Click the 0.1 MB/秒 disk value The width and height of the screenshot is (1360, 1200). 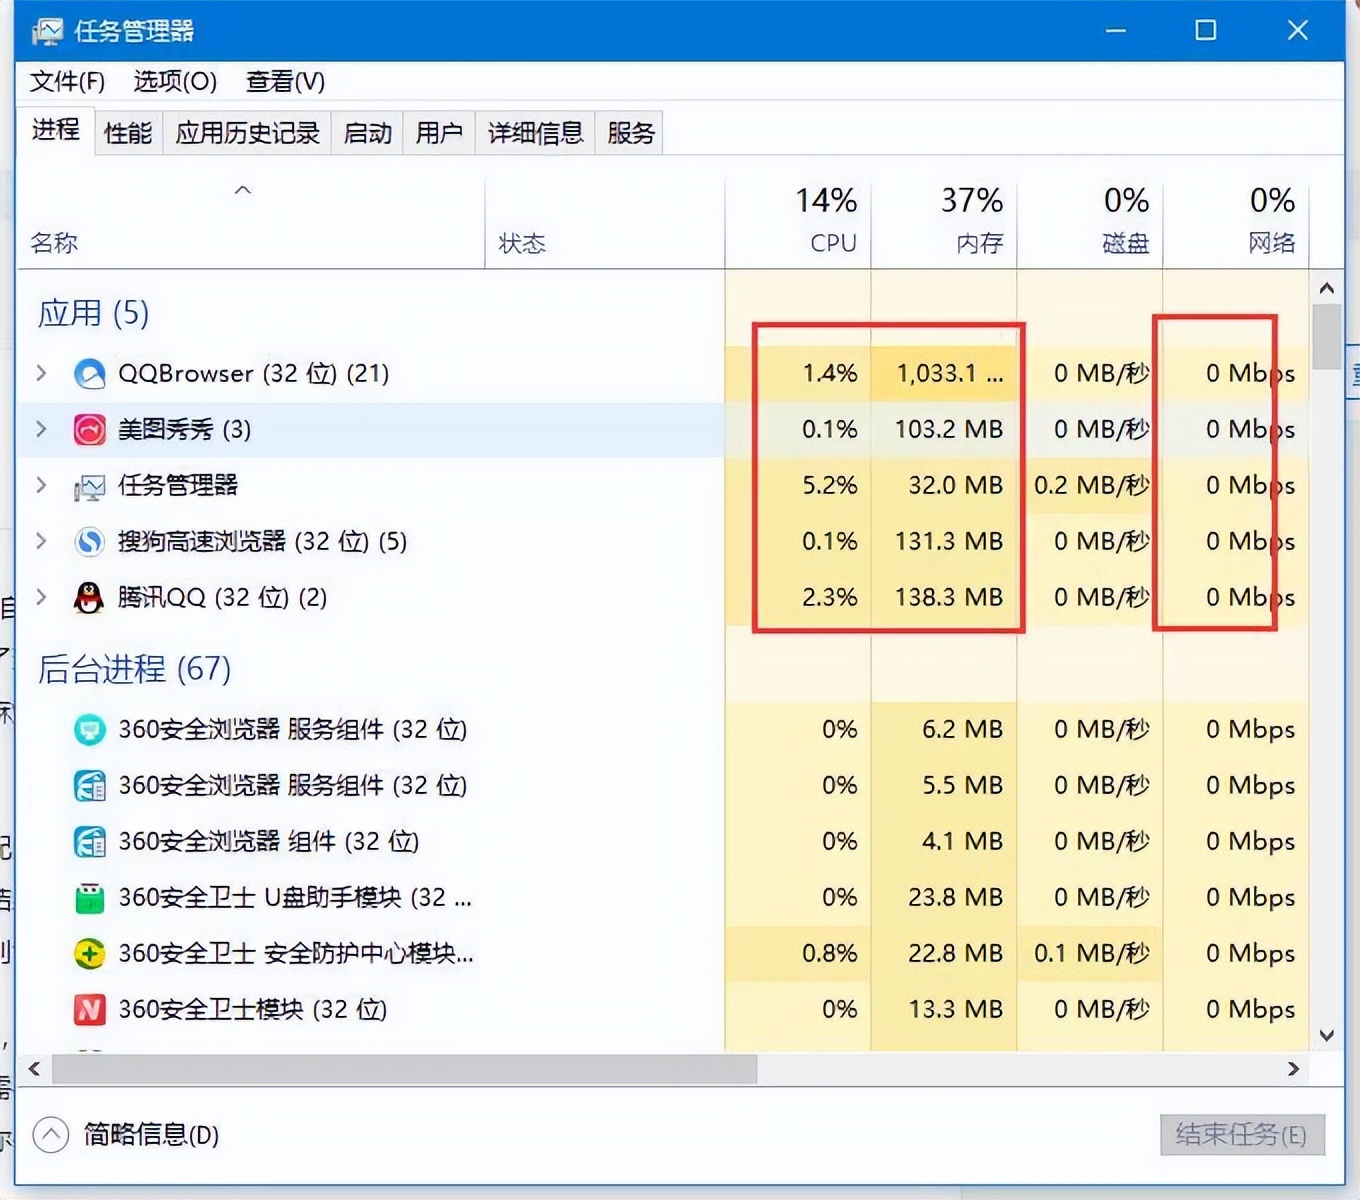(x=1092, y=954)
